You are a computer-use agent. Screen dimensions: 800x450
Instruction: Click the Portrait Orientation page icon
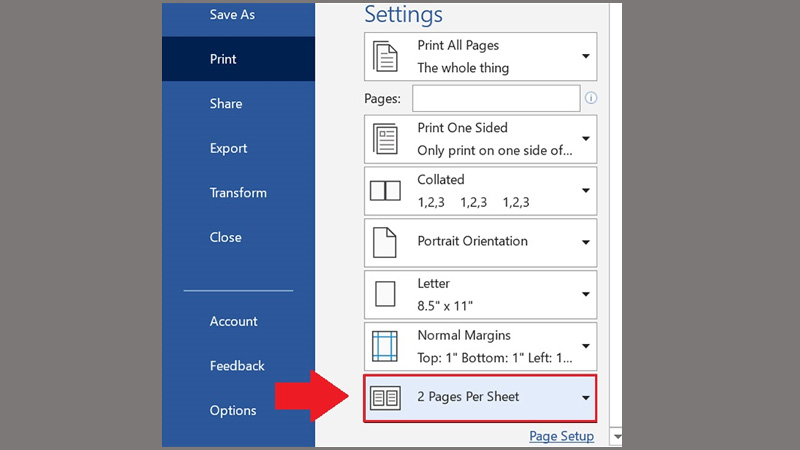coord(385,242)
